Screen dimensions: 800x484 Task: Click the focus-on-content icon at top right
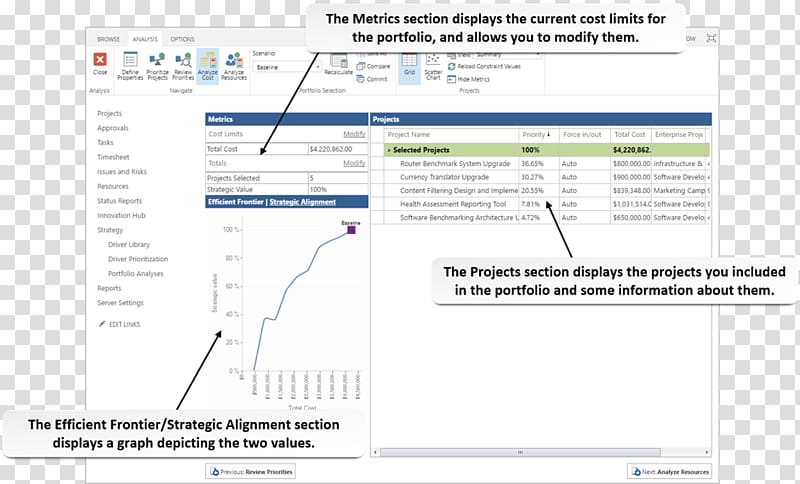(x=711, y=38)
